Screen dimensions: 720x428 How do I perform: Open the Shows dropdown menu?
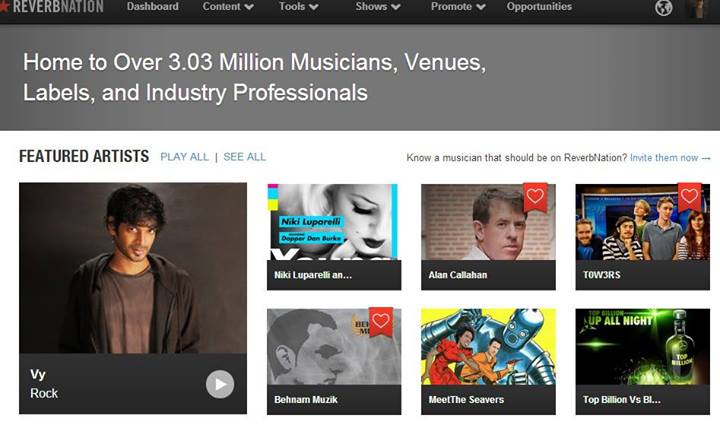point(377,7)
